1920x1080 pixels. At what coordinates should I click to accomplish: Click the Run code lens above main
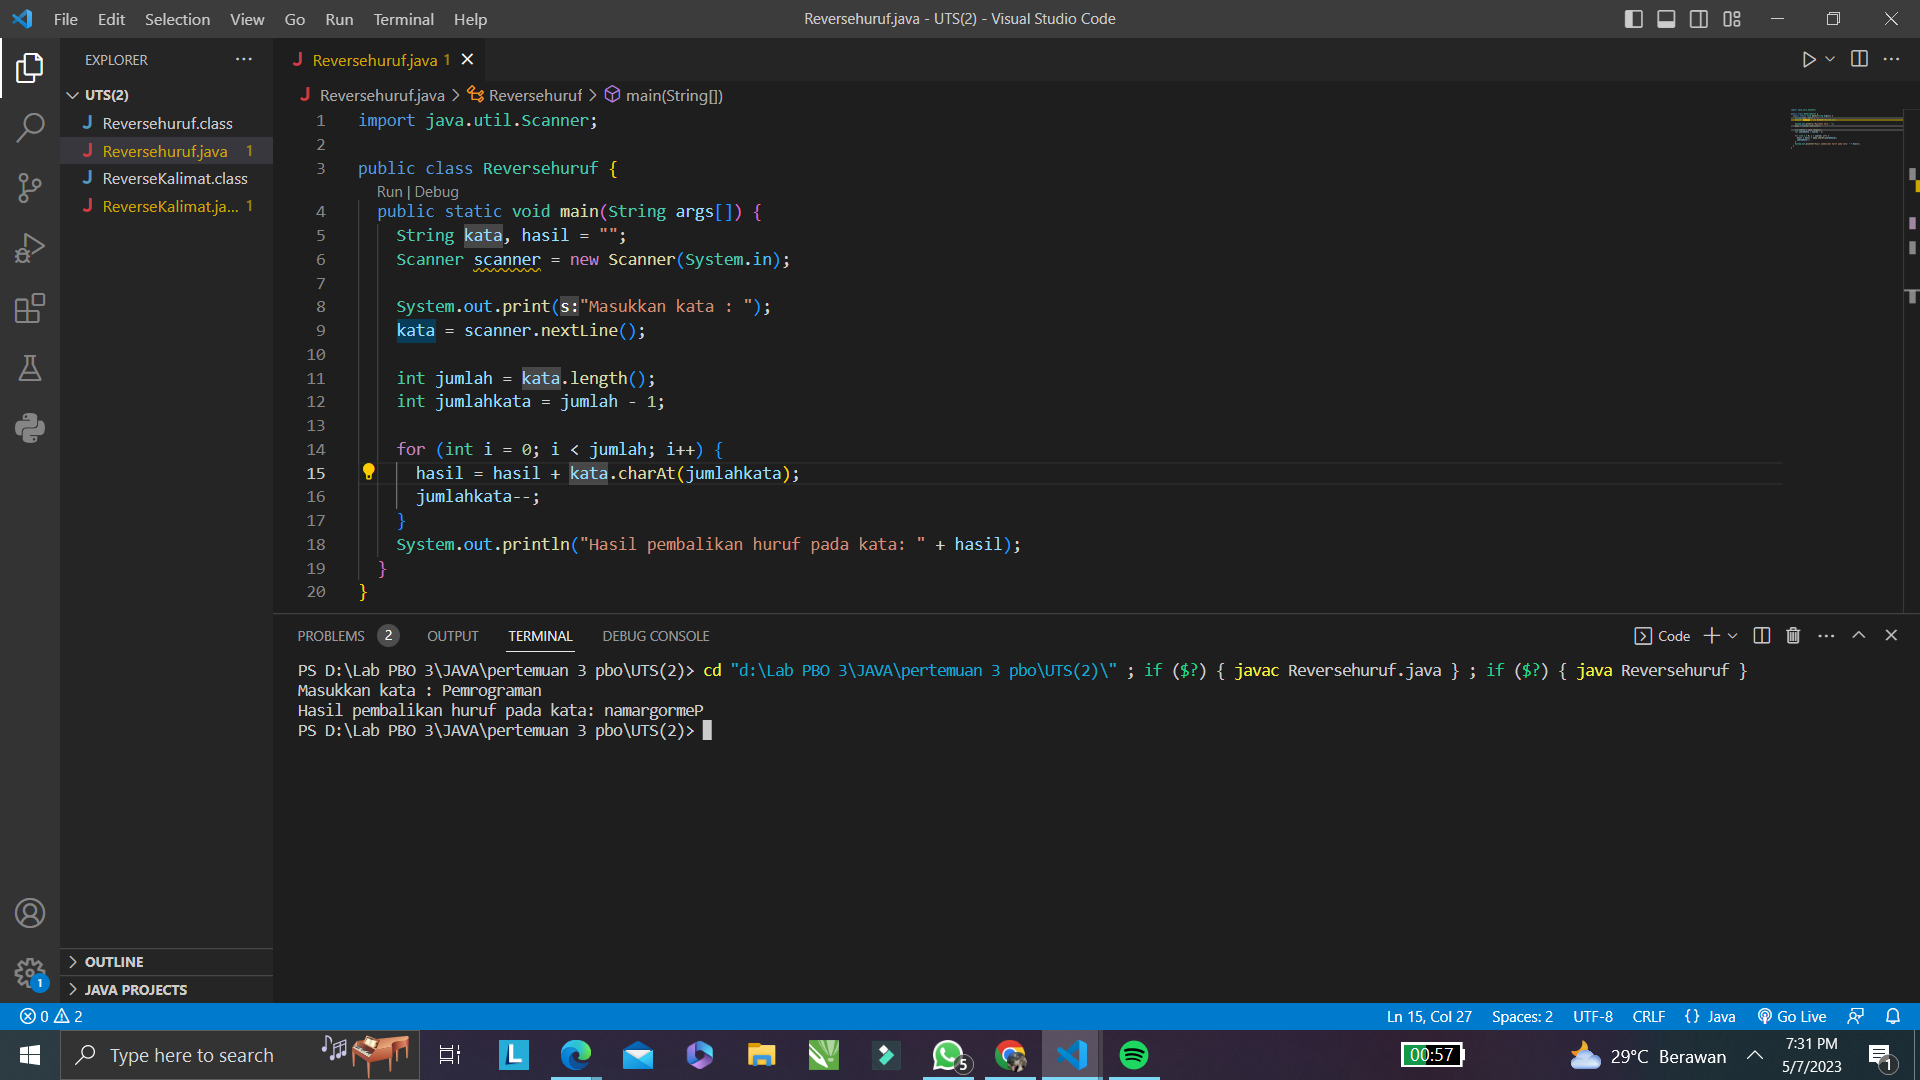pyautogui.click(x=387, y=191)
